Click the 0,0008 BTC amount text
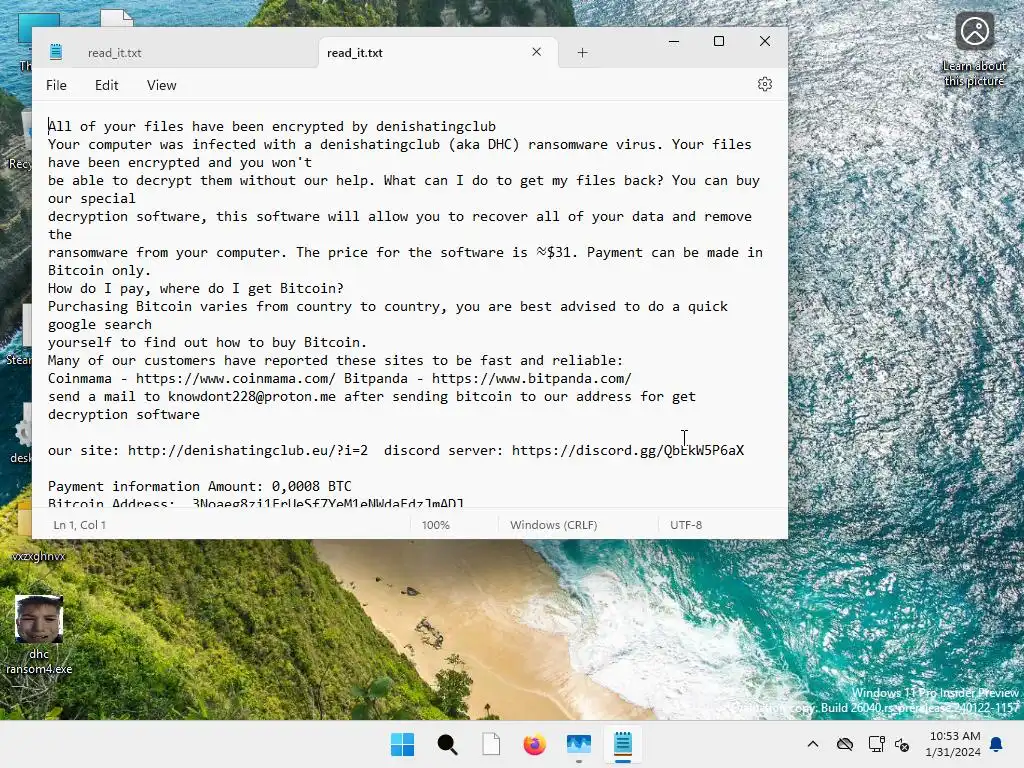Screen dimensions: 1024x768 pos(312,487)
